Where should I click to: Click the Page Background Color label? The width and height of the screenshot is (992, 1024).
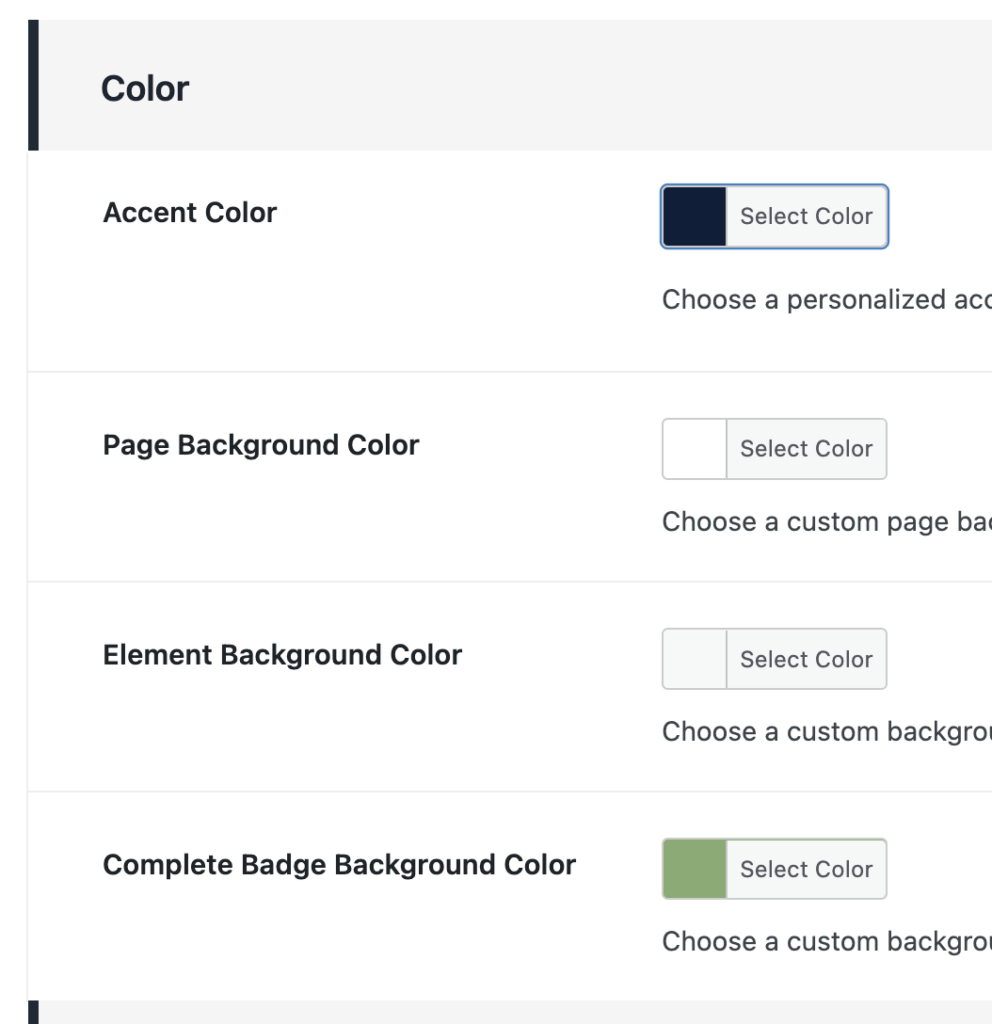(261, 445)
